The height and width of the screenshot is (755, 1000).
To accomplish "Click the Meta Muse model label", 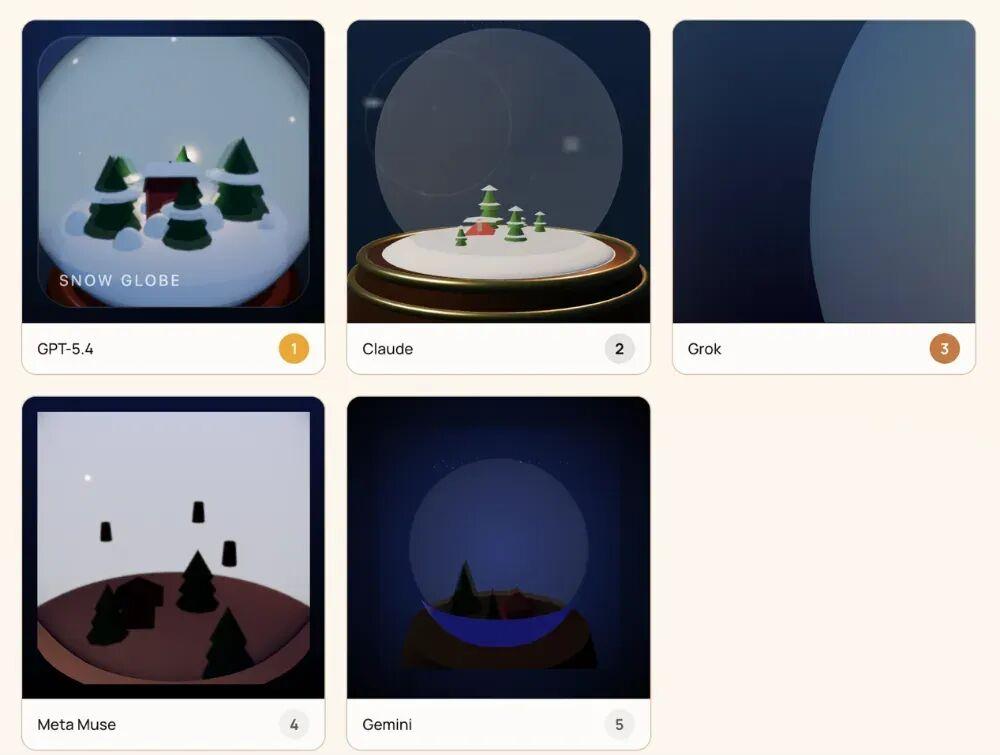I will click(77, 724).
